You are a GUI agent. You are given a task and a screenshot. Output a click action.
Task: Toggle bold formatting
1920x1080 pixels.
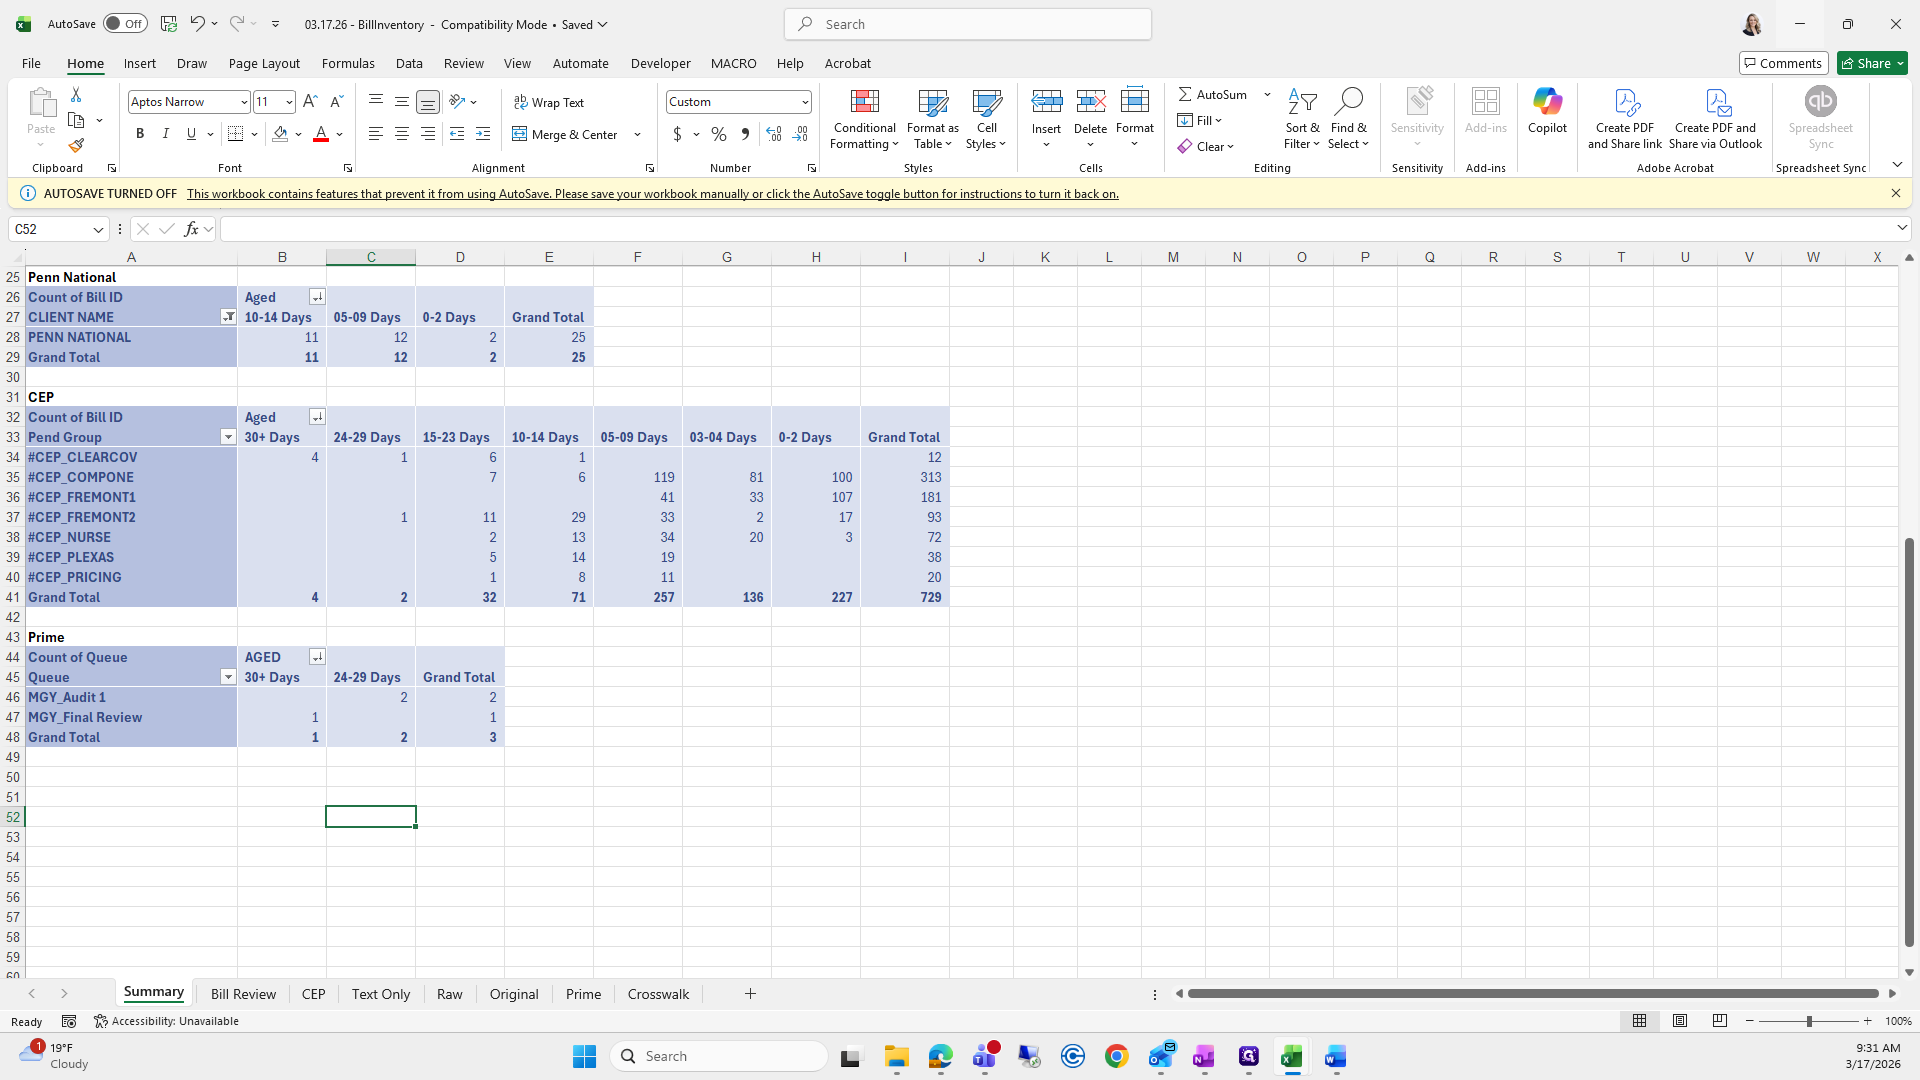(140, 134)
